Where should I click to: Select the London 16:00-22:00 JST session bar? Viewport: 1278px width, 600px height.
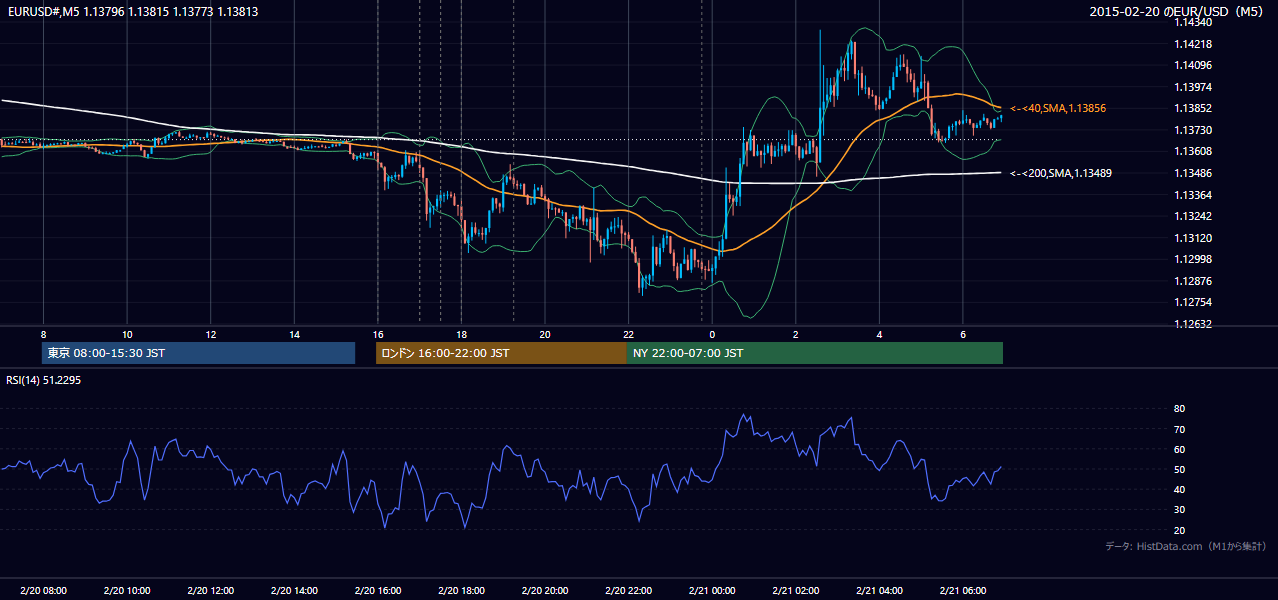501,353
